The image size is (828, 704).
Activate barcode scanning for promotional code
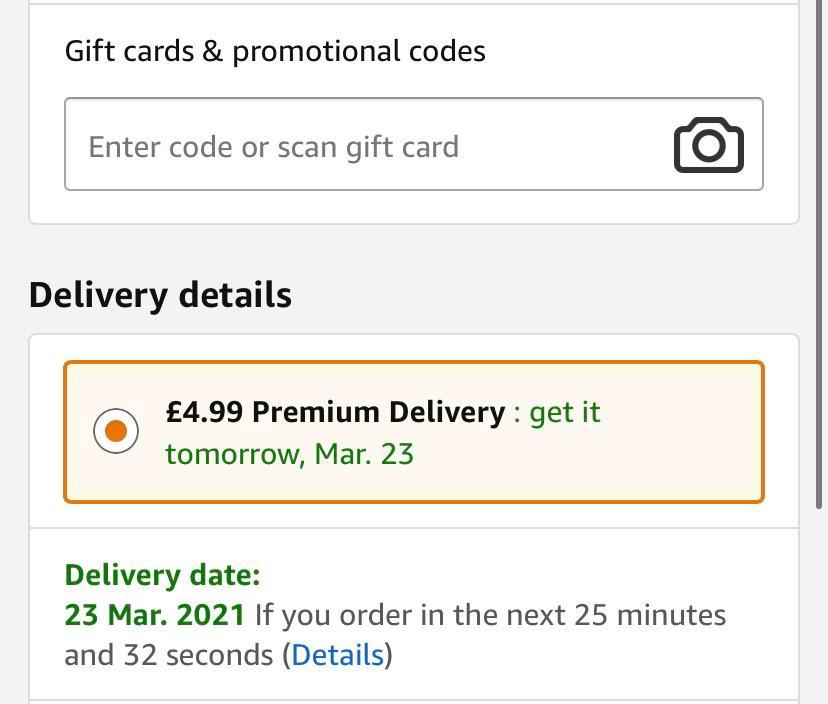coord(708,145)
